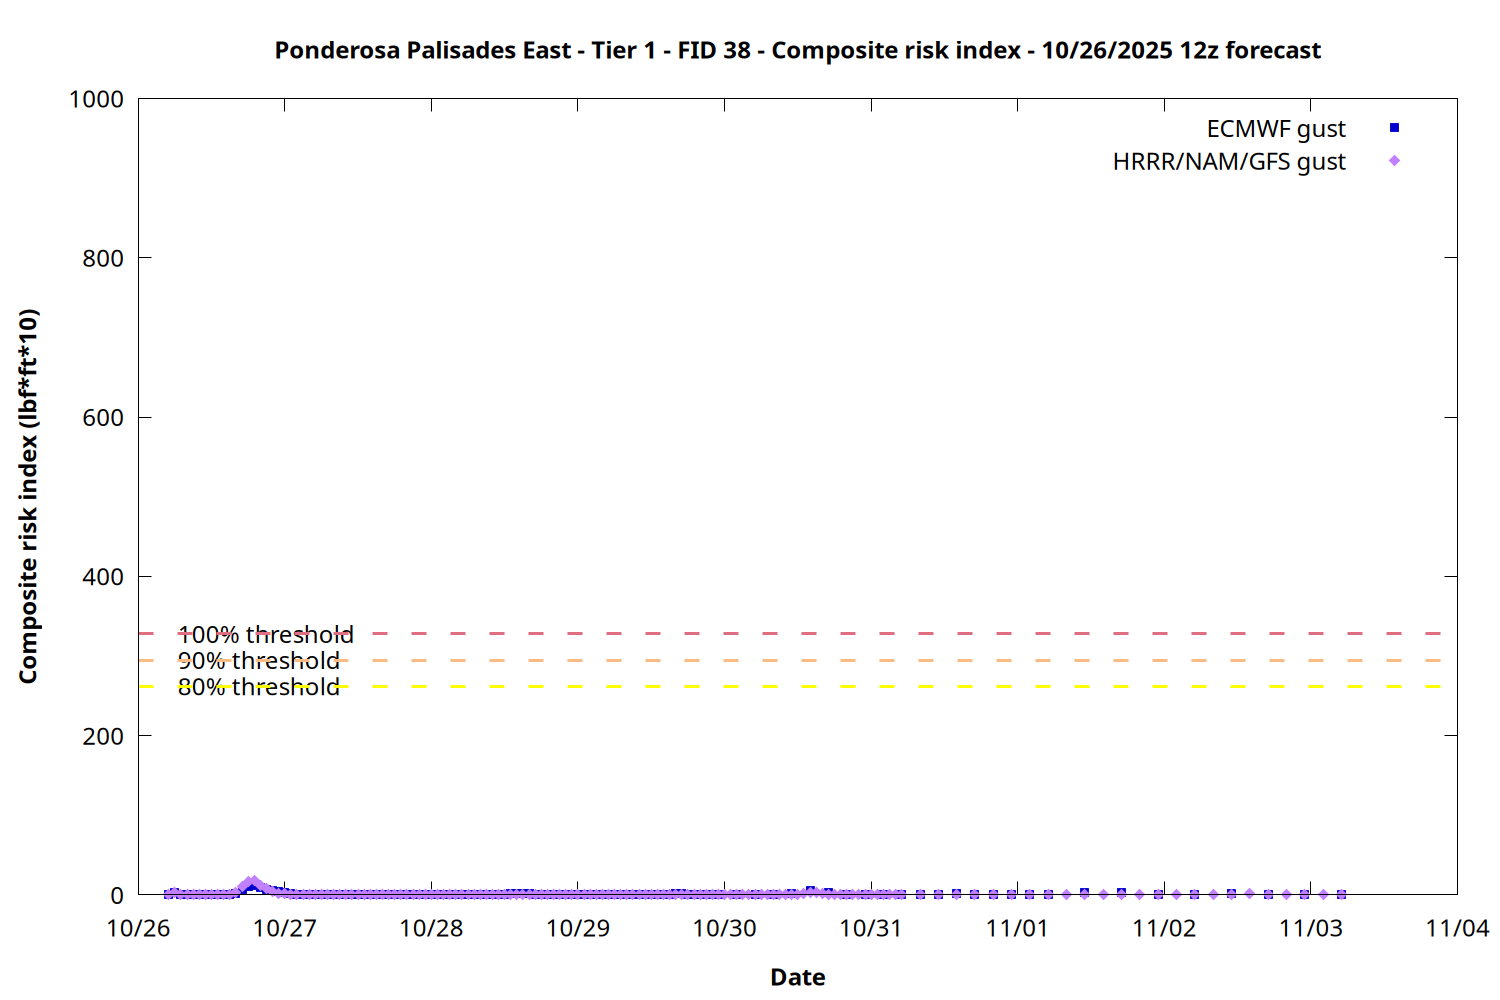Viewport: 1500px width, 1000px height.
Task: Click the 400 y-axis tick label
Action: pos(103,577)
